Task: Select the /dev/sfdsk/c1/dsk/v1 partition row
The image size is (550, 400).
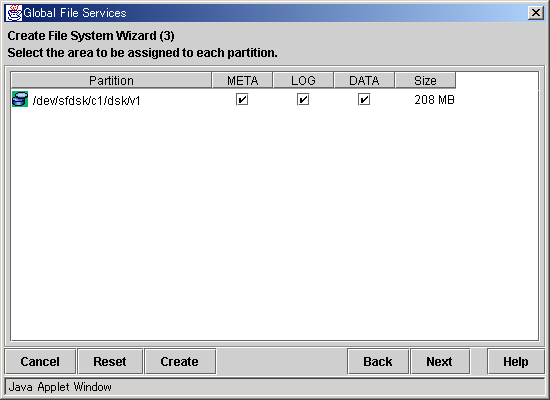Action: (234, 100)
